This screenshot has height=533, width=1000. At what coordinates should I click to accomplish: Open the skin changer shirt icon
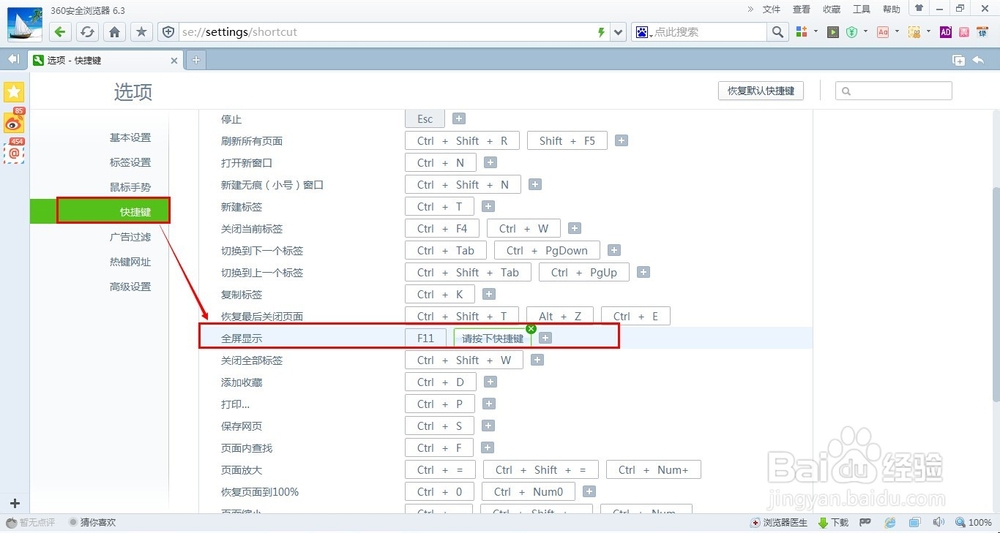[x=918, y=8]
